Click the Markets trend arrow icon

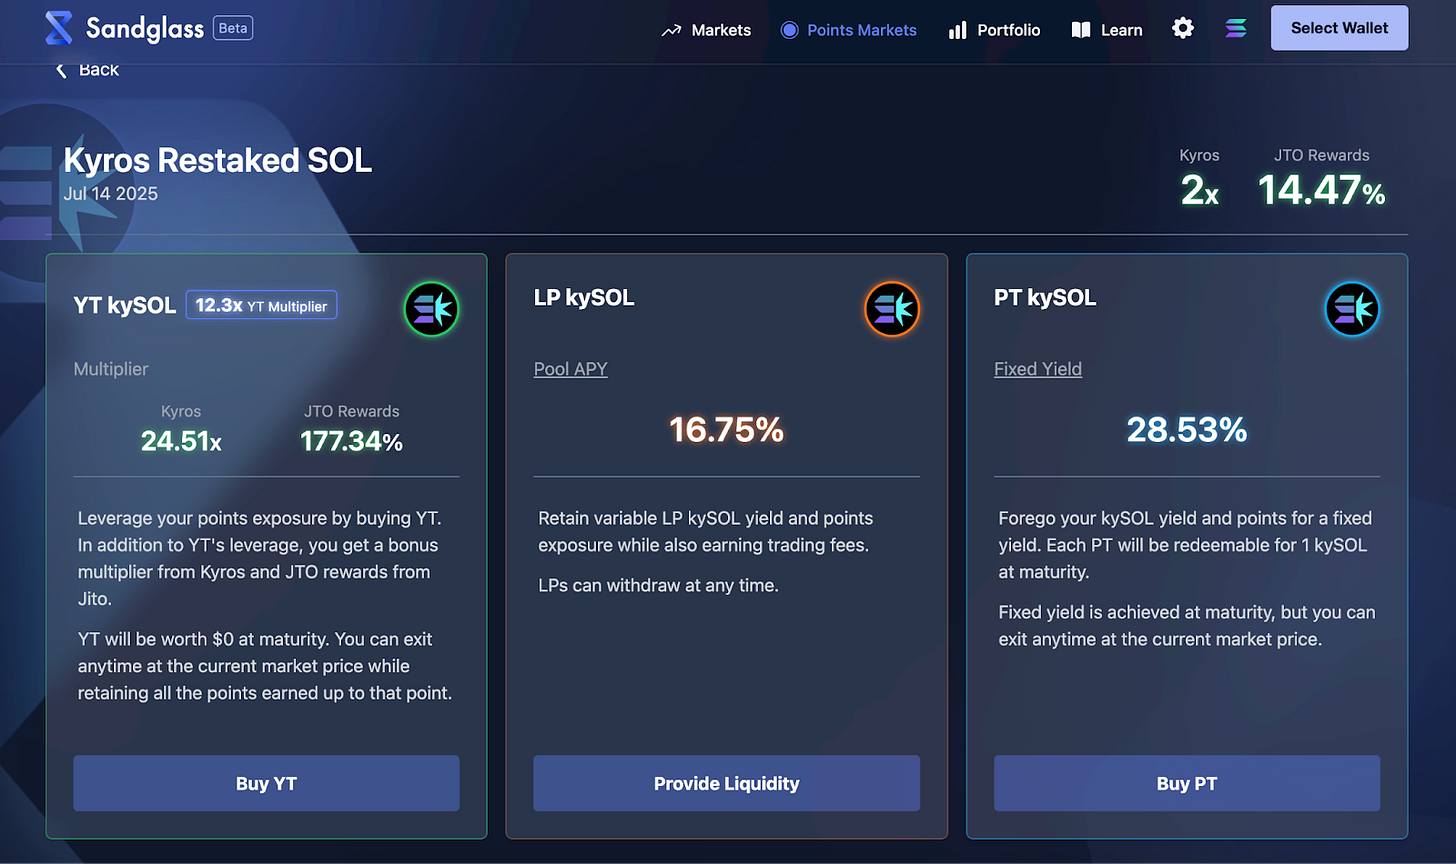(671, 30)
